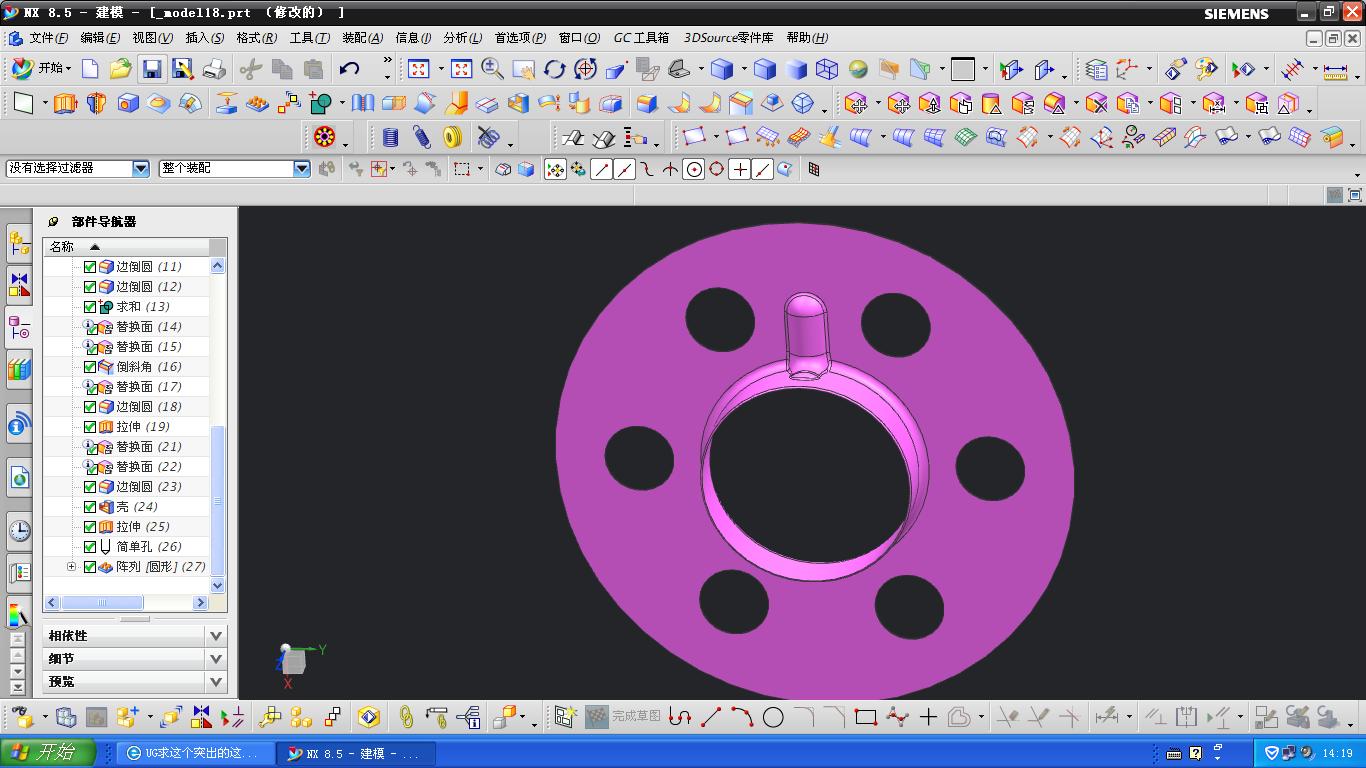Click the navigator horizontal scrollbar thumb
This screenshot has width=1366, height=768.
tap(102, 603)
